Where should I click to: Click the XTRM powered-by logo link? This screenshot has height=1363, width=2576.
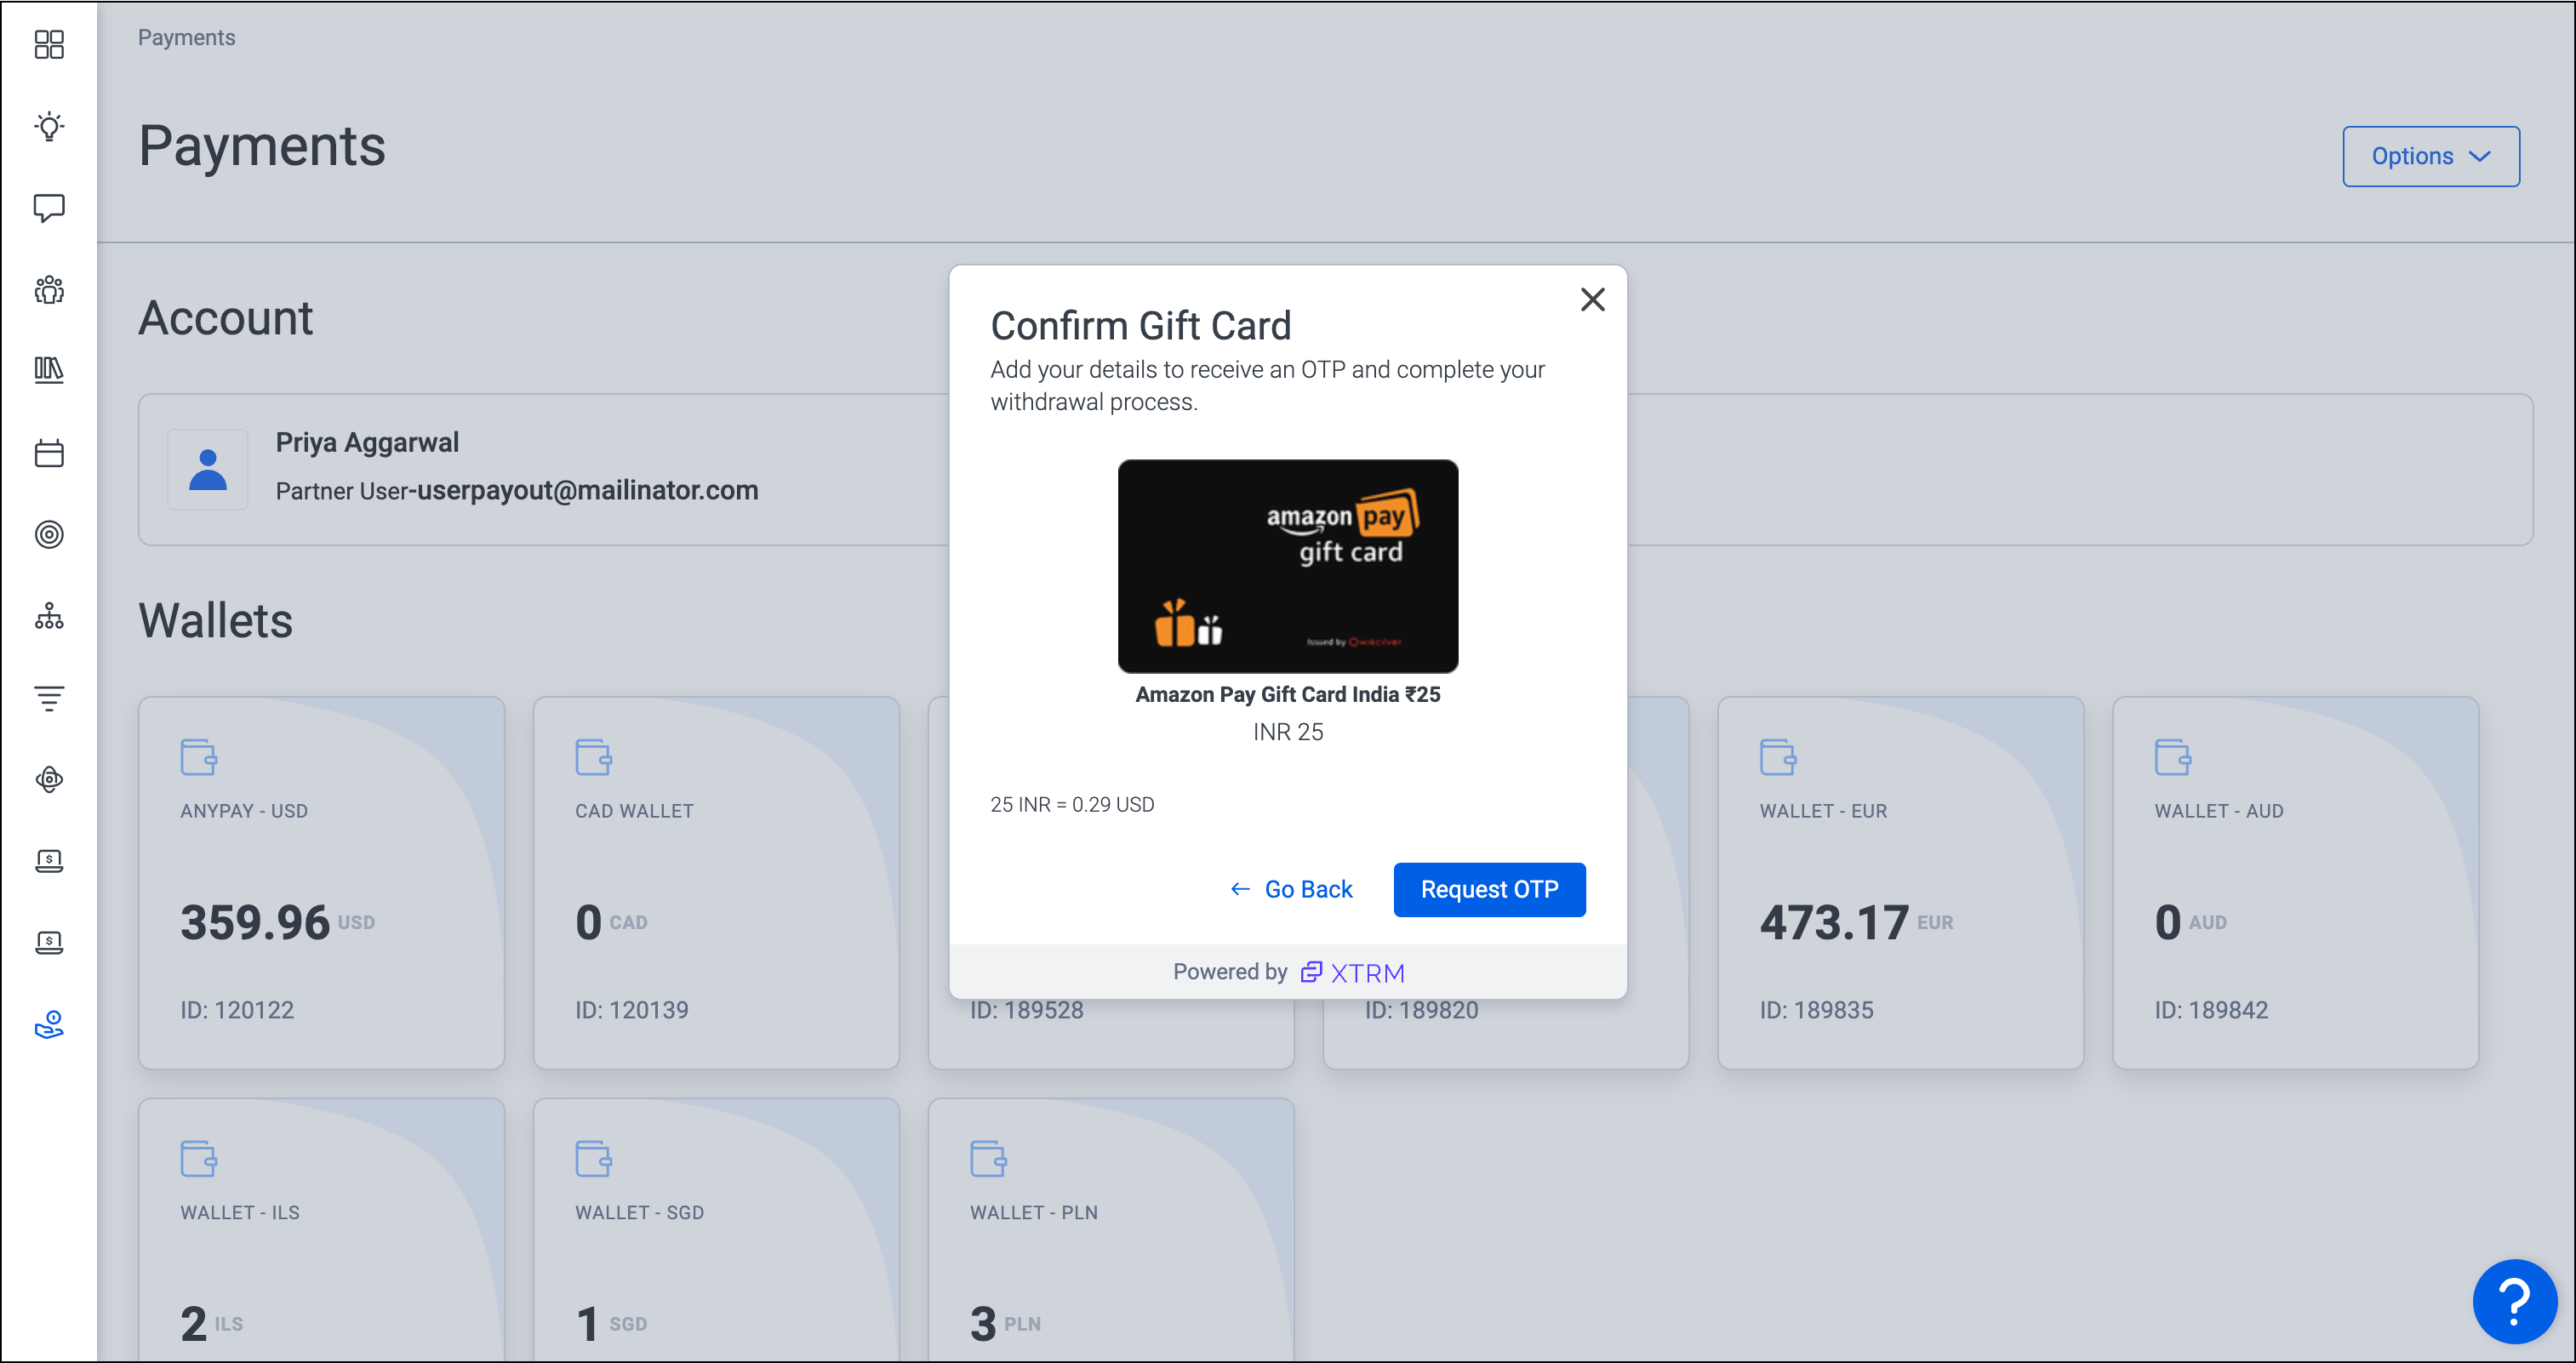click(1352, 972)
